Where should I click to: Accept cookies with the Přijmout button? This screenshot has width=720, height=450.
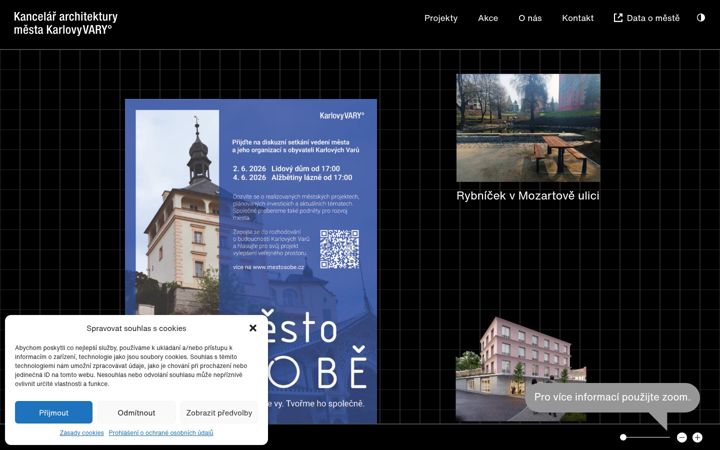click(53, 412)
